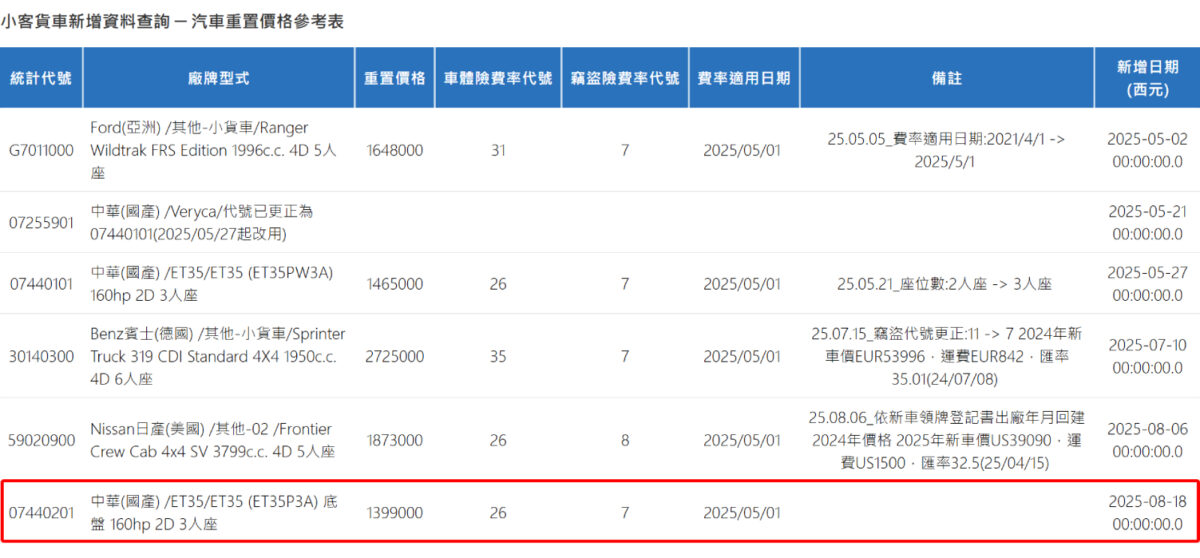The image size is (1200, 558).
Task: Click the replacement price 2725000
Action: (x=394, y=356)
